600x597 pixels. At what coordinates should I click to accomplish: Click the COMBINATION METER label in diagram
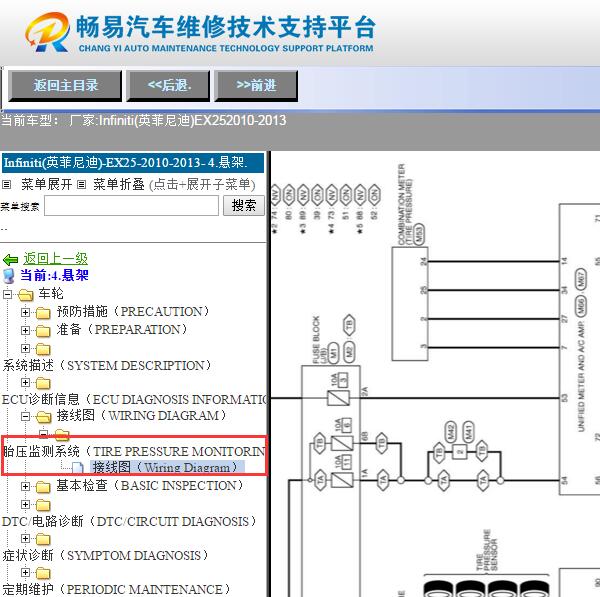405,204
